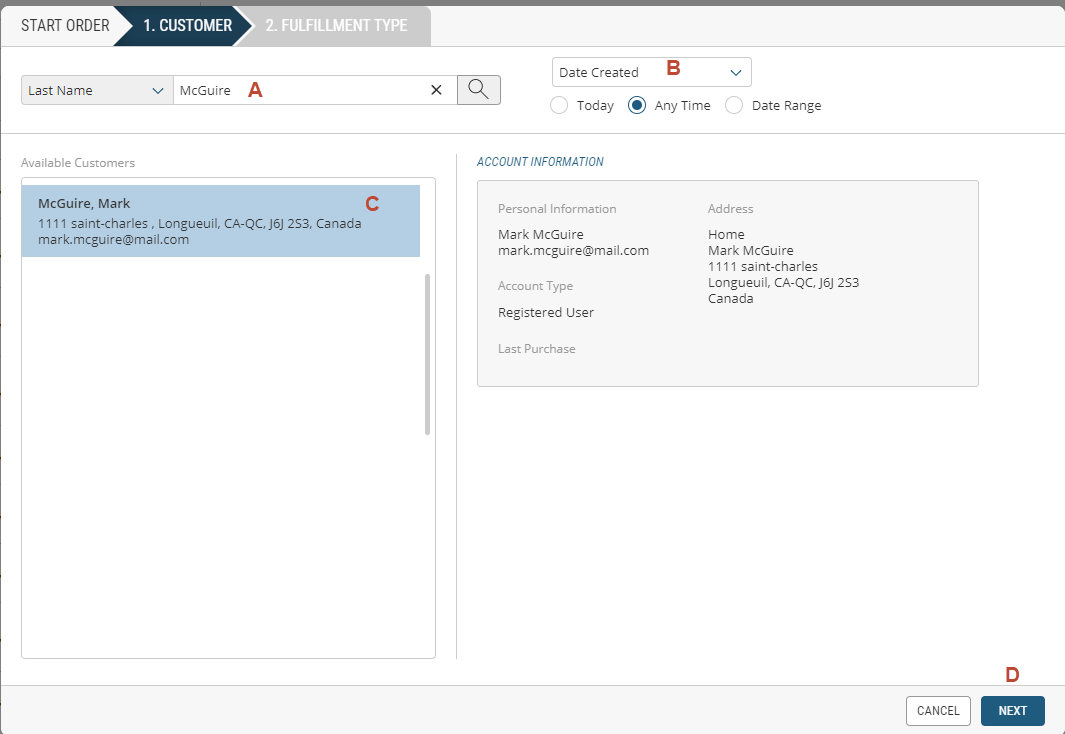Select the Any Time radio button
Image resolution: width=1065 pixels, height=734 pixels.
pyautogui.click(x=637, y=105)
